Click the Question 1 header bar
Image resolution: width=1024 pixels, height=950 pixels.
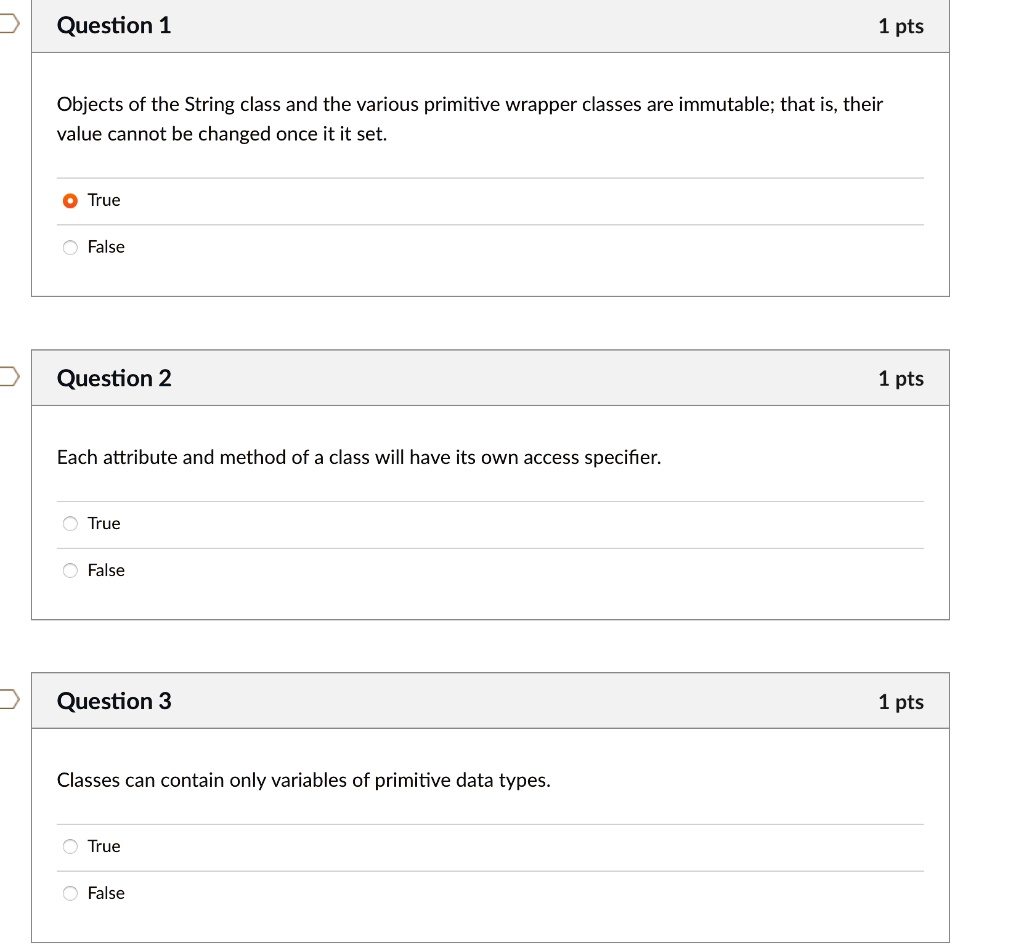[x=490, y=26]
